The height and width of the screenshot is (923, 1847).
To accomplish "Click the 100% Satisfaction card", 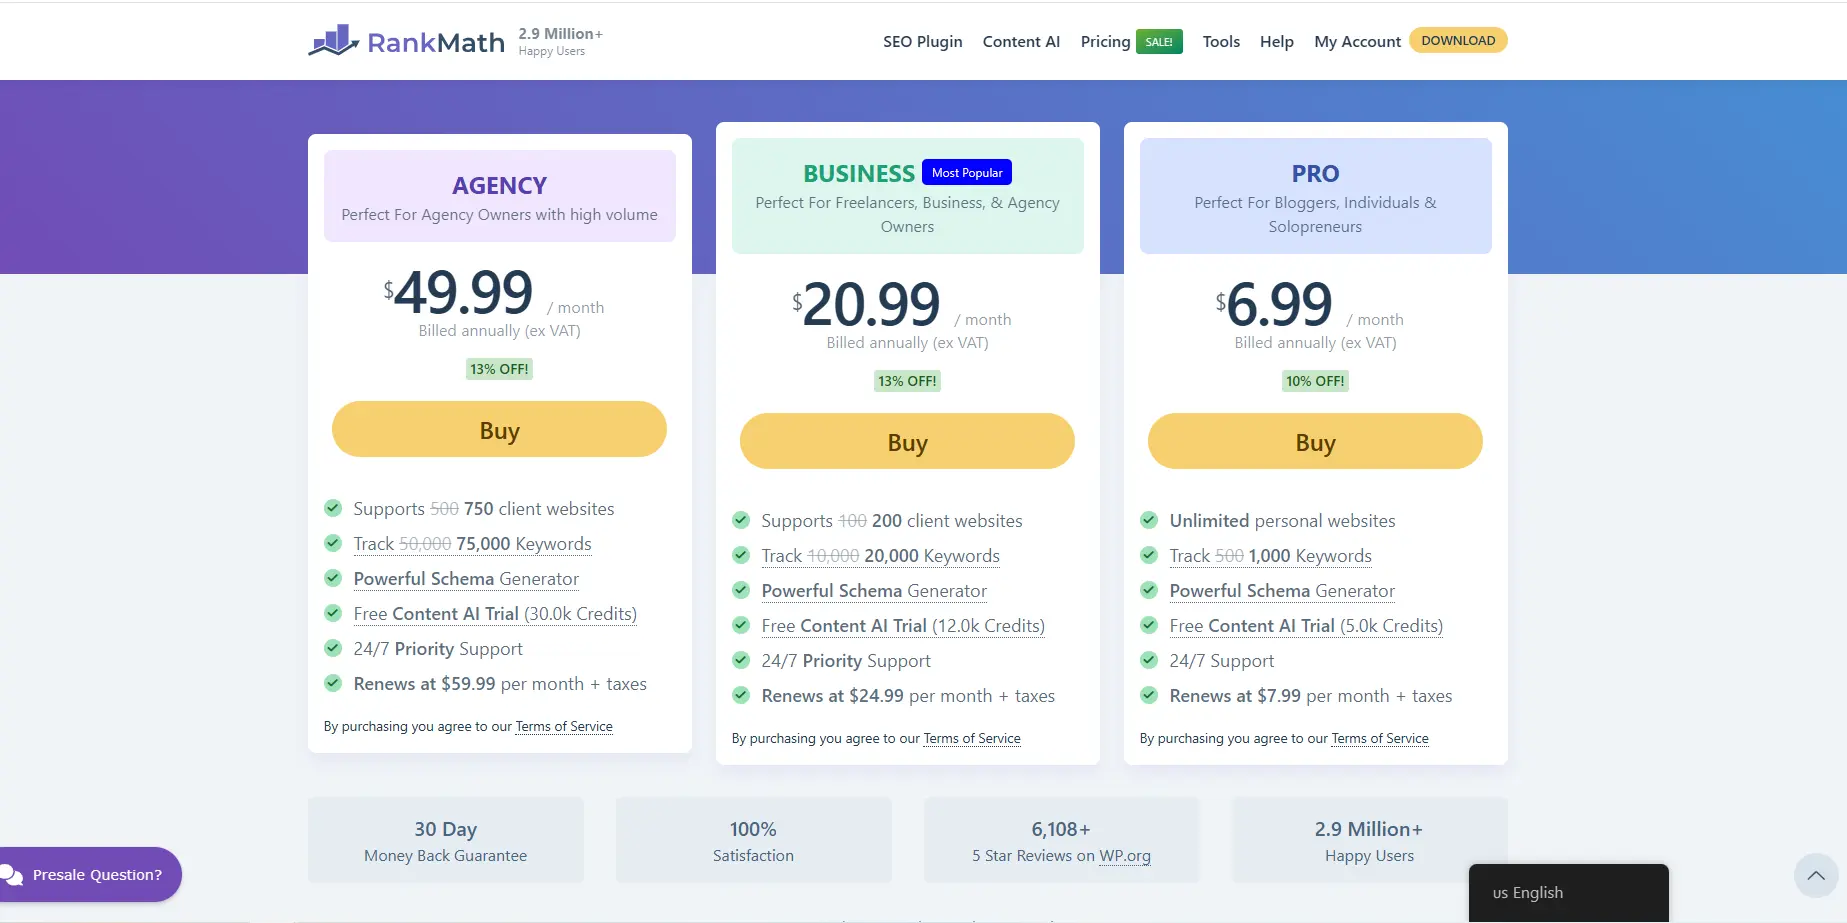I will 753,840.
